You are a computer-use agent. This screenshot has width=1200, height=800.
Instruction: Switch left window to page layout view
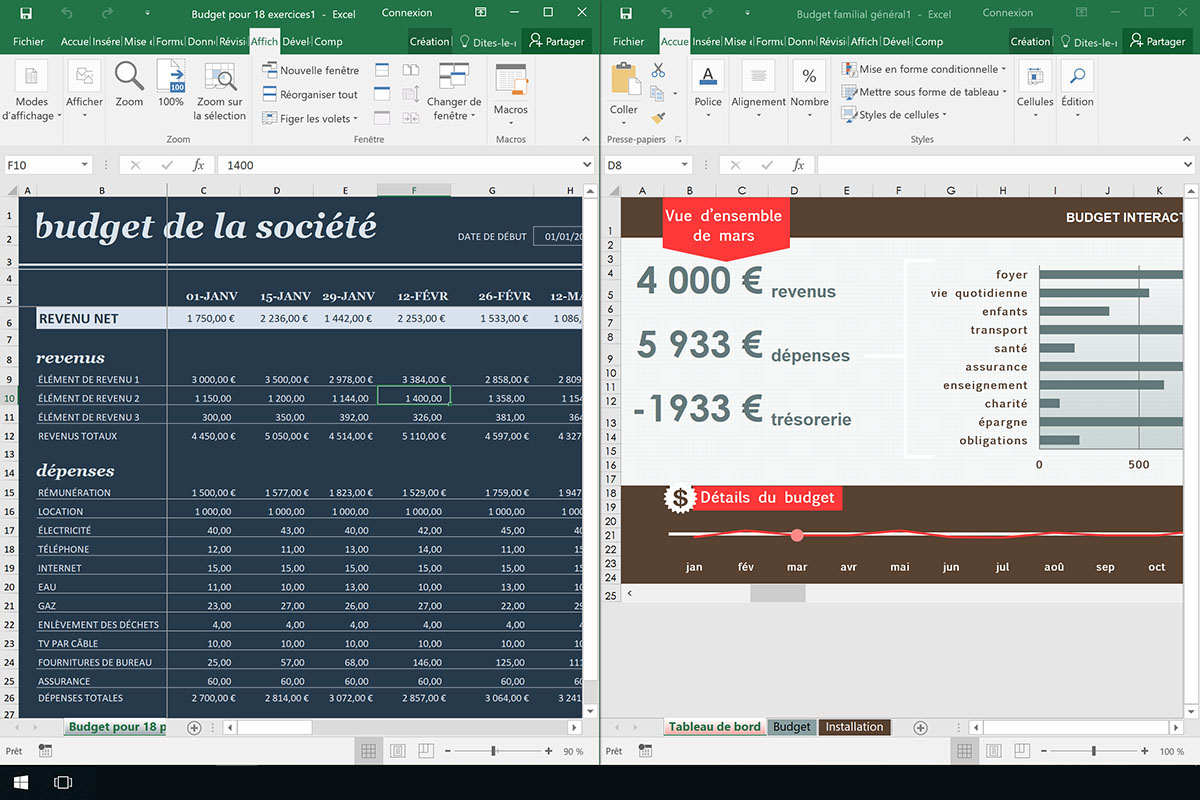point(397,751)
